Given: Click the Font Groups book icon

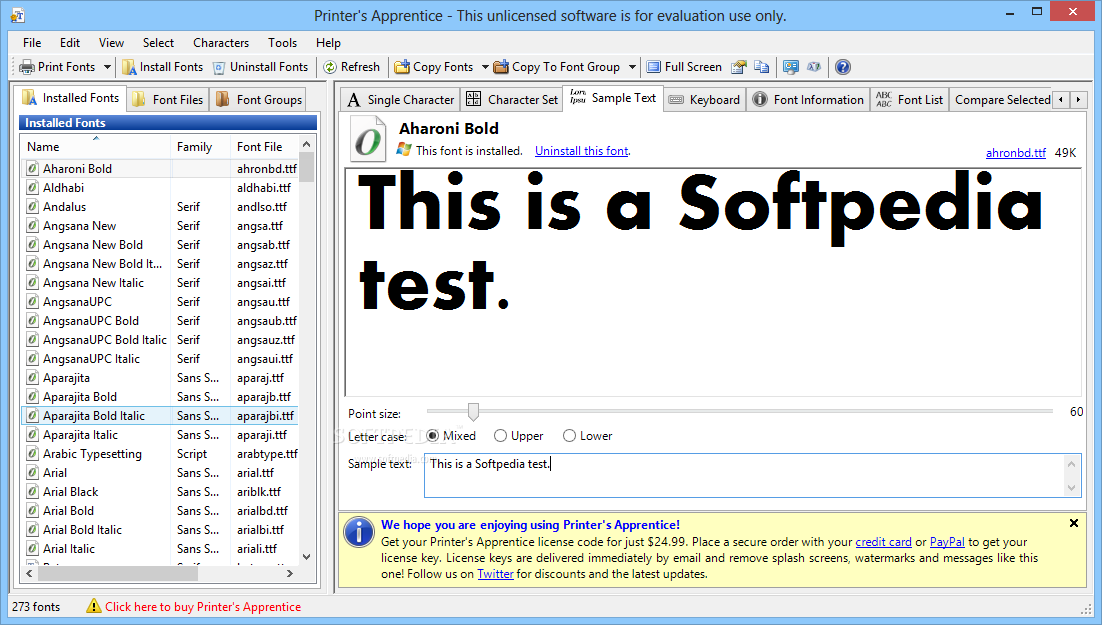Looking at the screenshot, I should [223, 99].
